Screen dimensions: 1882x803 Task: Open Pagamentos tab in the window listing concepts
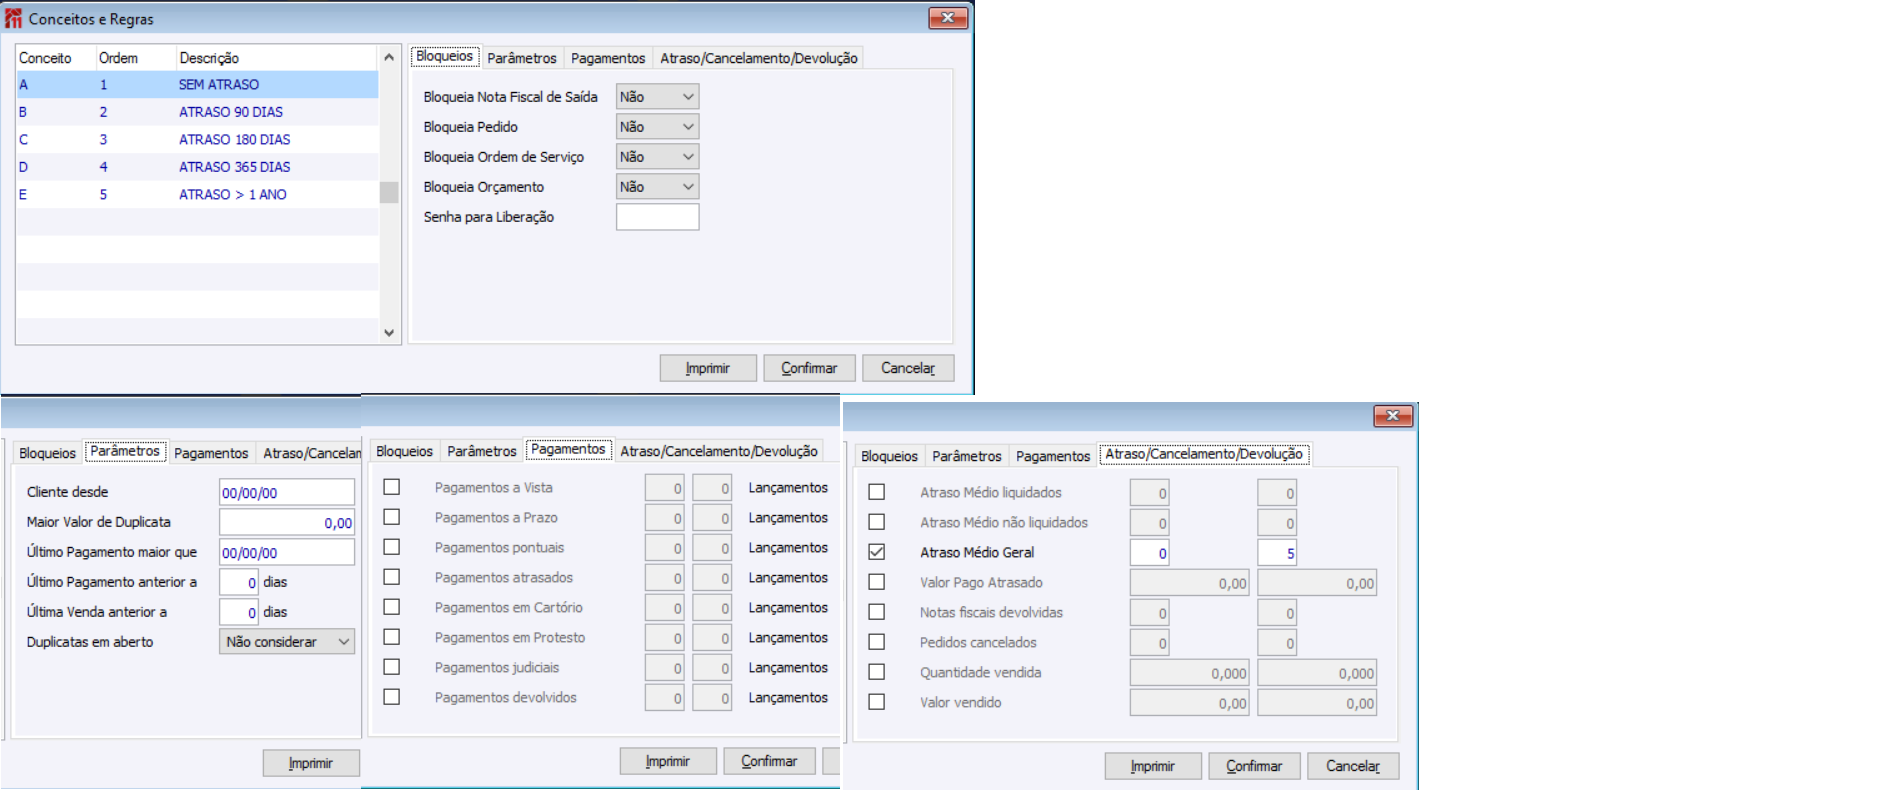click(608, 58)
